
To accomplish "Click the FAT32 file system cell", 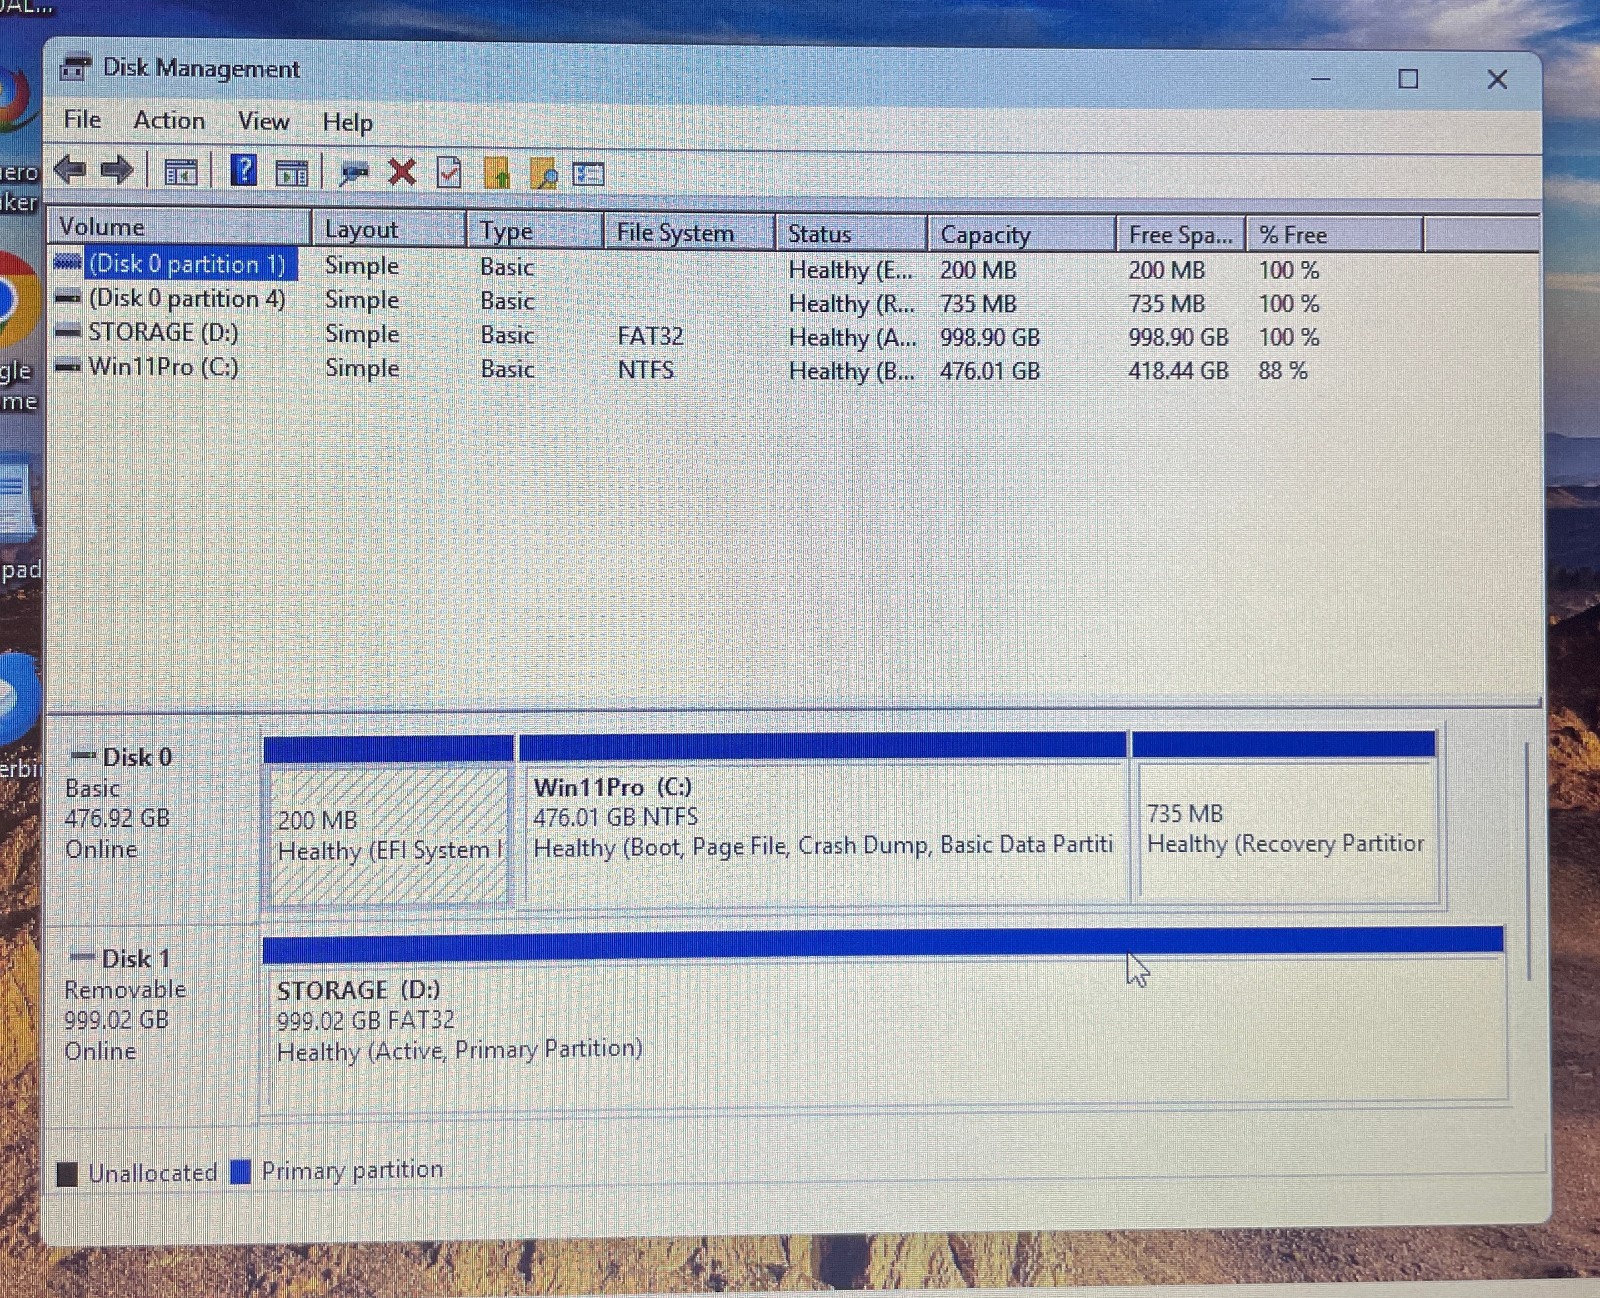I will coord(650,336).
